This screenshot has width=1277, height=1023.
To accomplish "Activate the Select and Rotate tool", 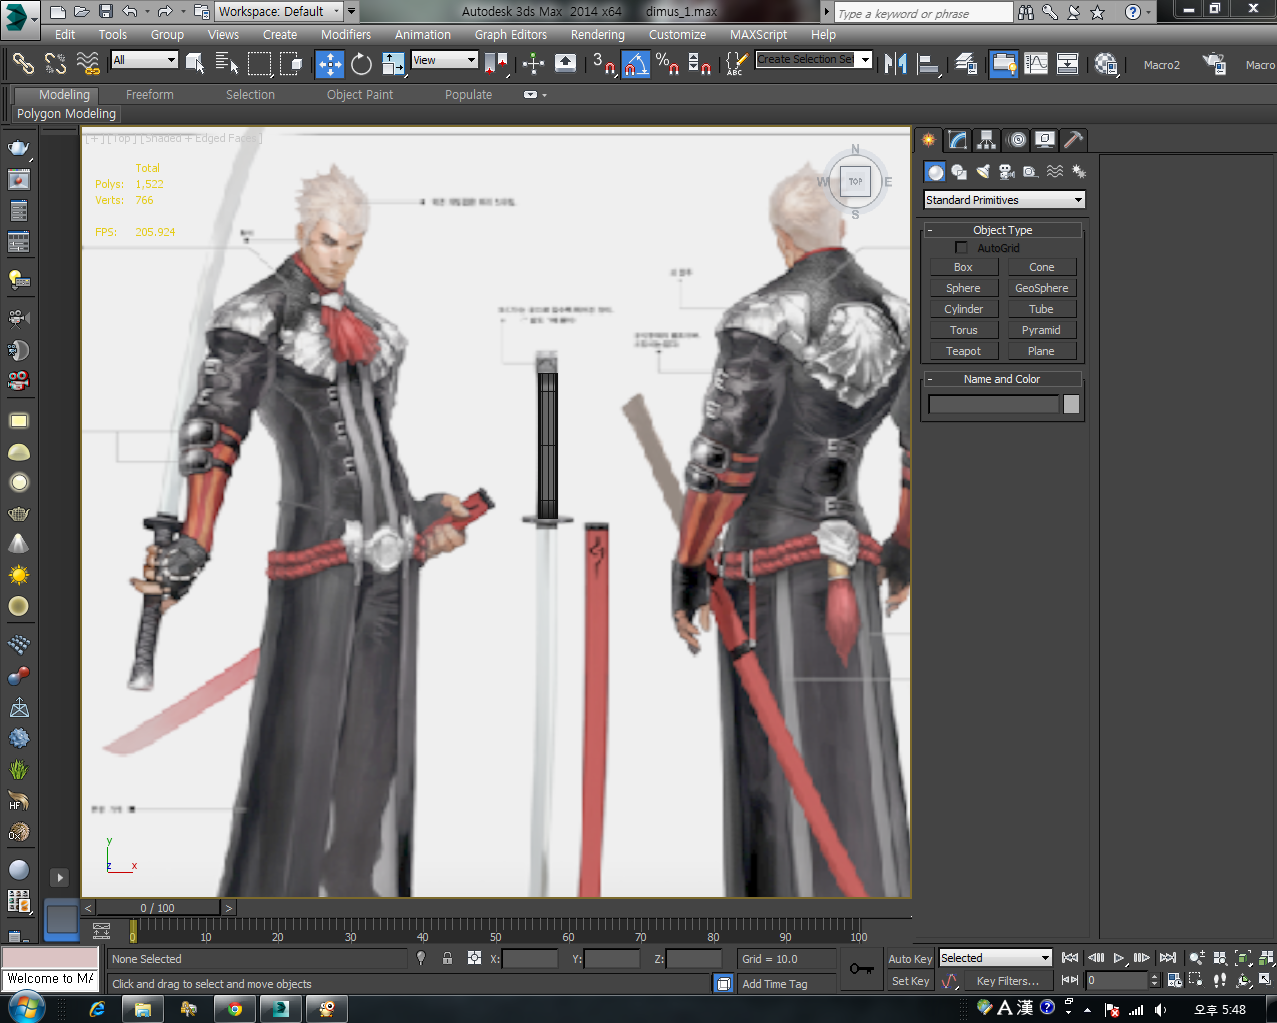I will [361, 64].
